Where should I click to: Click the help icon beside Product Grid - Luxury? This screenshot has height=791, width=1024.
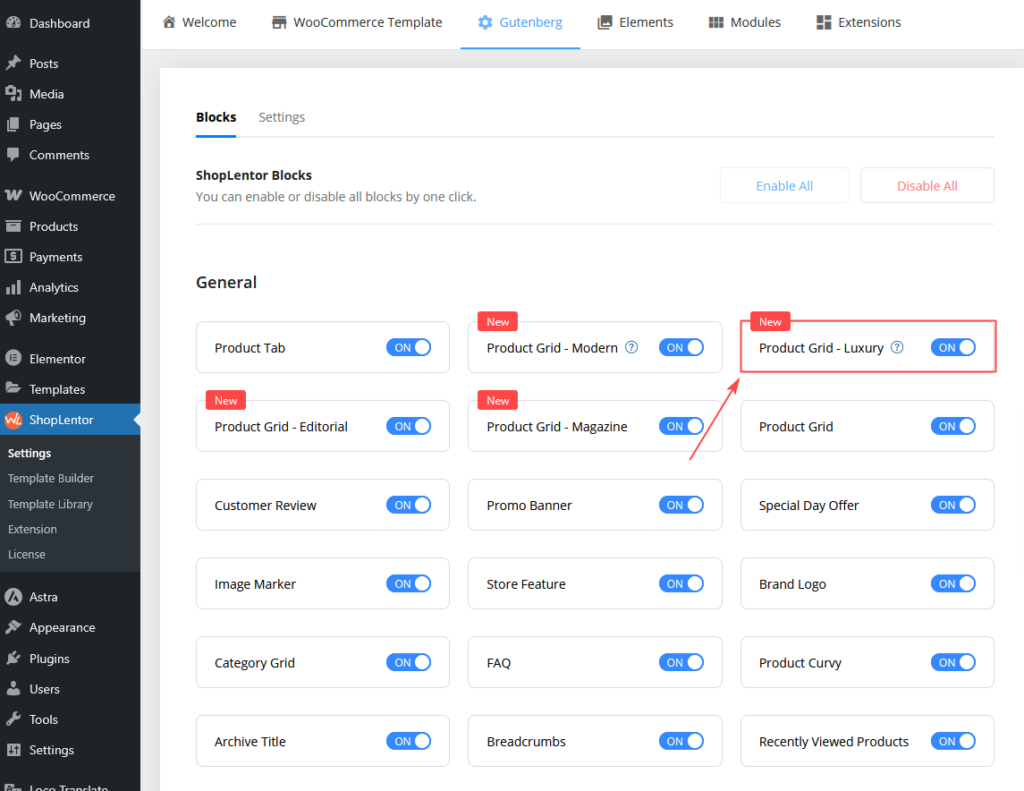tap(897, 347)
